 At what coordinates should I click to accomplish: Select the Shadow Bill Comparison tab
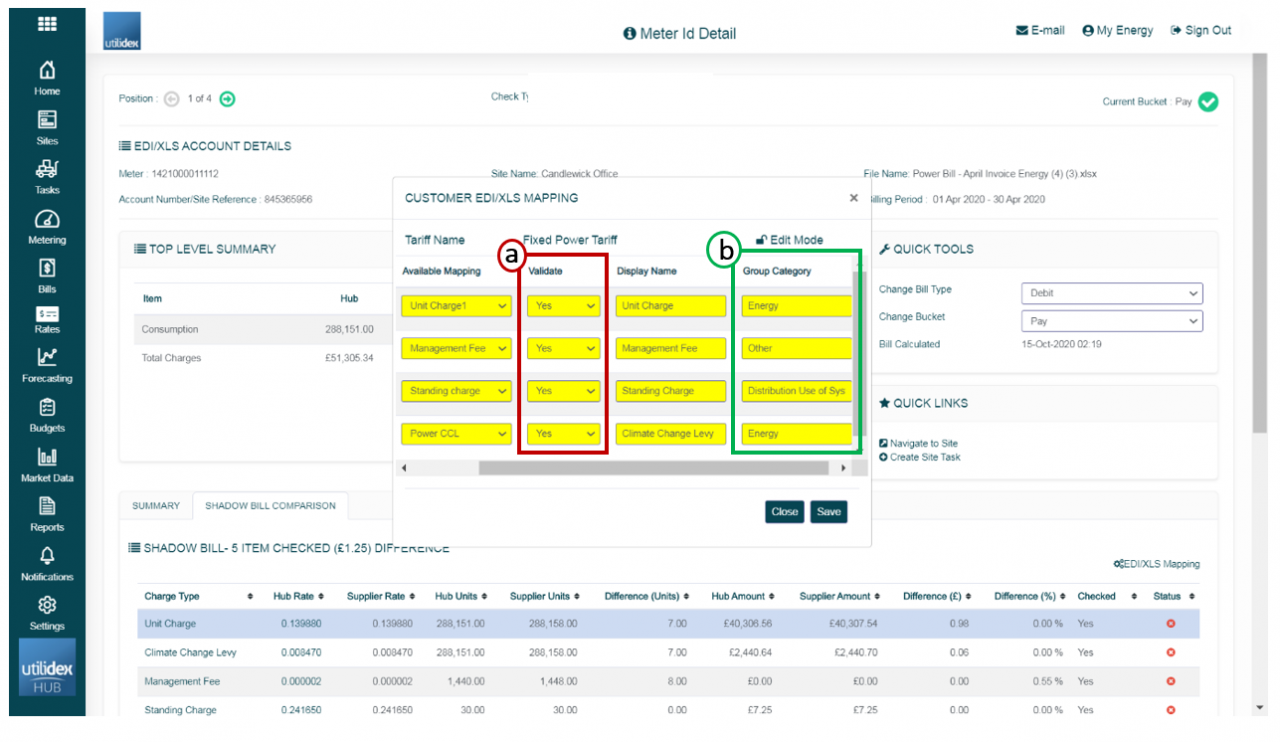tap(269, 506)
